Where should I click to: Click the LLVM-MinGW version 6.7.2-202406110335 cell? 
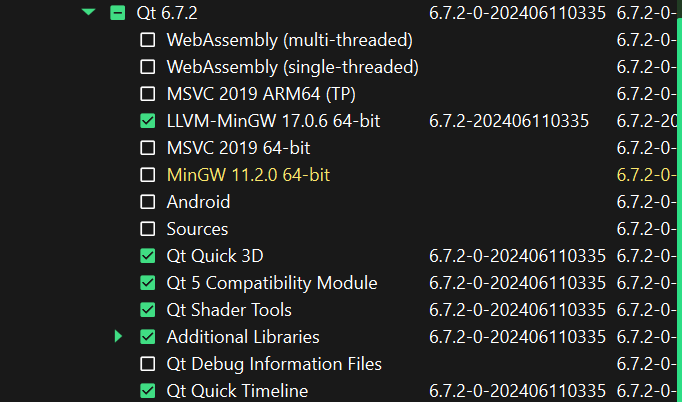[x=508, y=121]
